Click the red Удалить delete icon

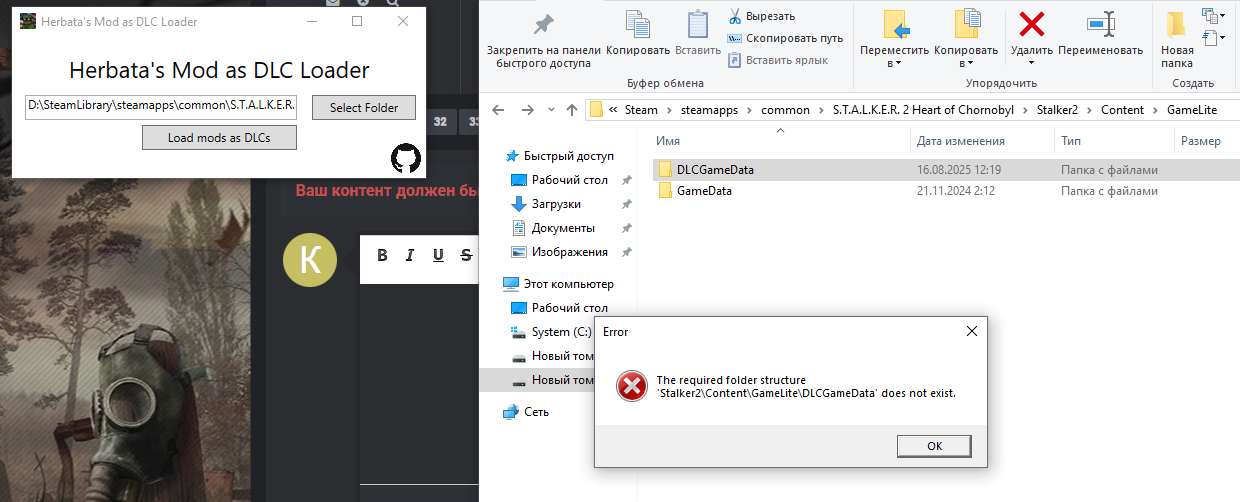(1031, 25)
